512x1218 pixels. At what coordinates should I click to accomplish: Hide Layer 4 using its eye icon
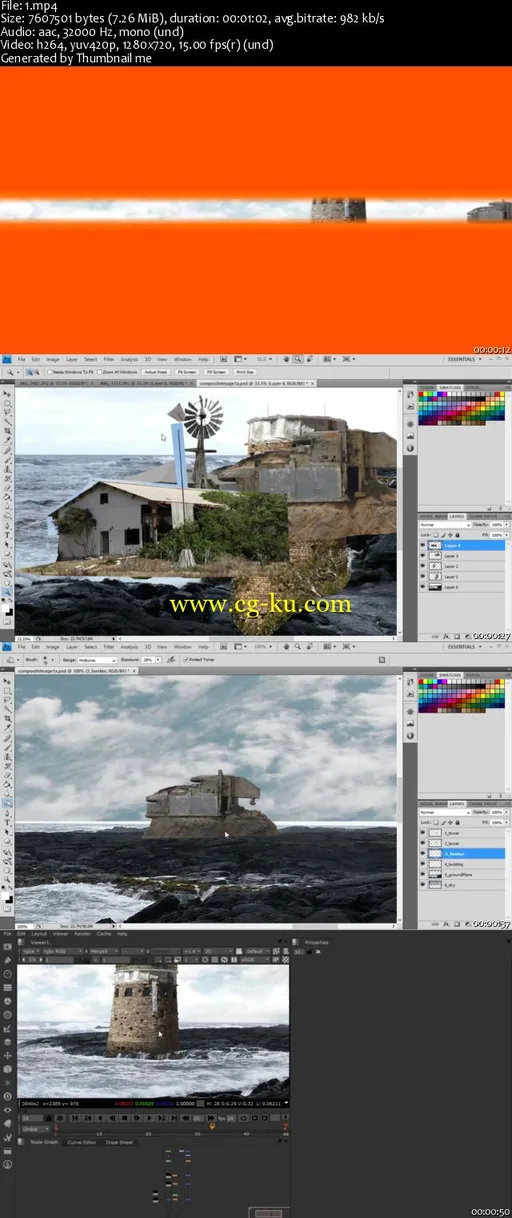click(x=422, y=546)
